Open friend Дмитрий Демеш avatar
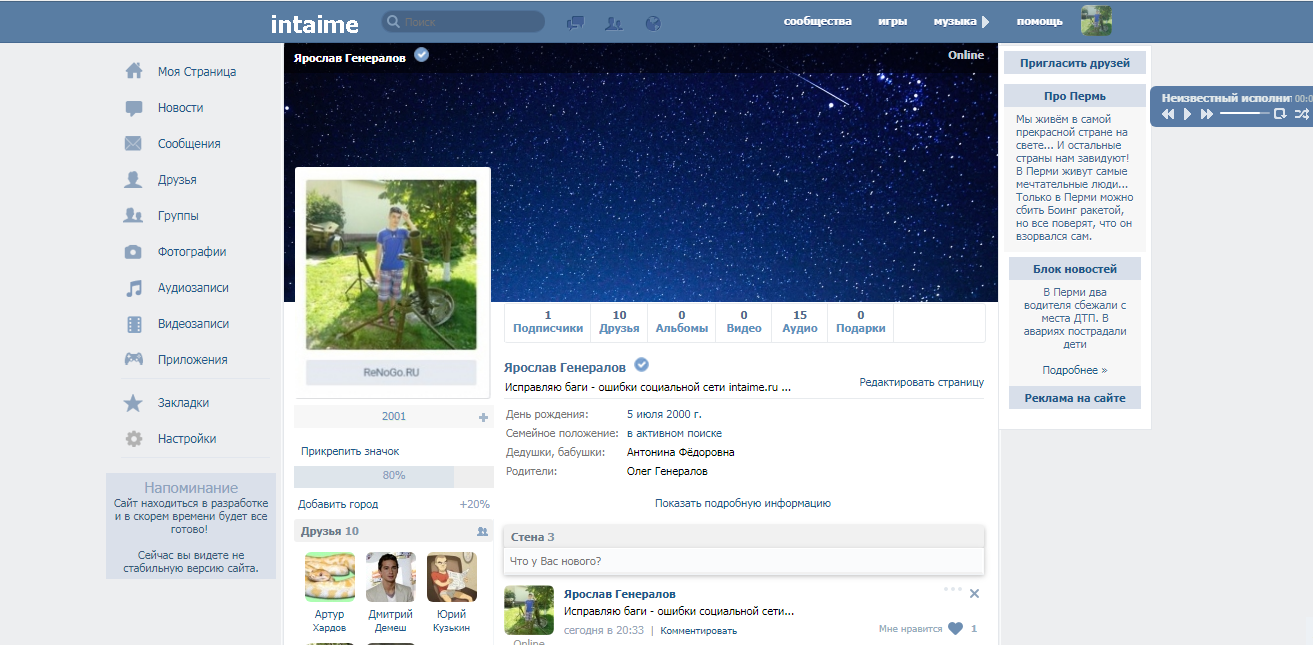This screenshot has width=1313, height=645. [x=391, y=577]
